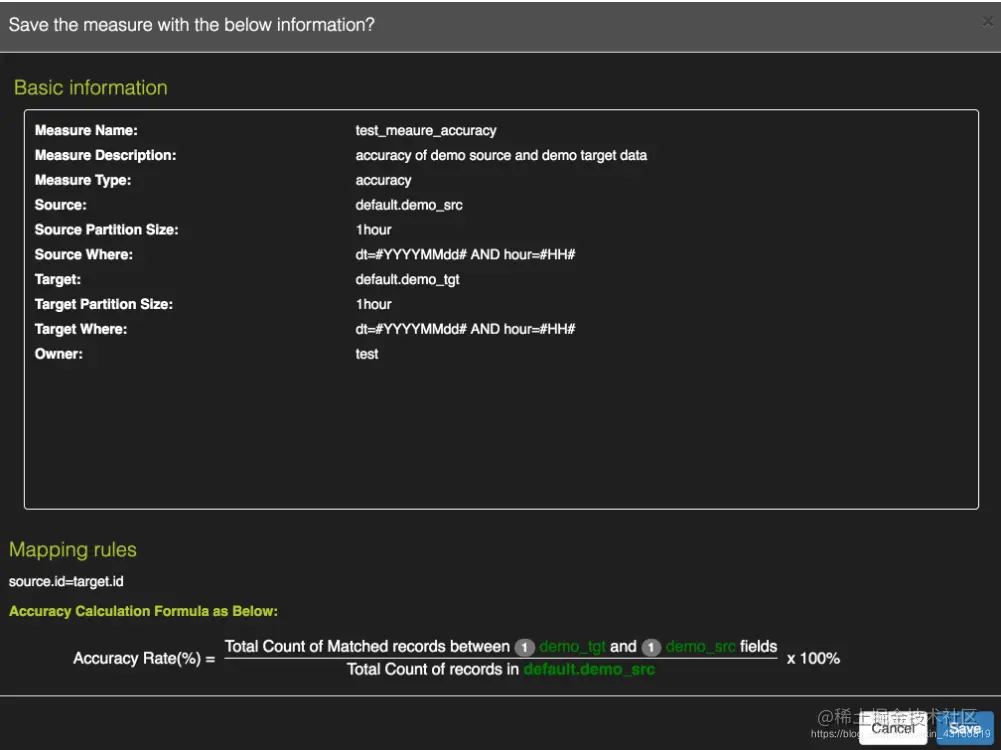
Task: Click dialog title 'Save the measure with the below information?'
Action: point(192,25)
